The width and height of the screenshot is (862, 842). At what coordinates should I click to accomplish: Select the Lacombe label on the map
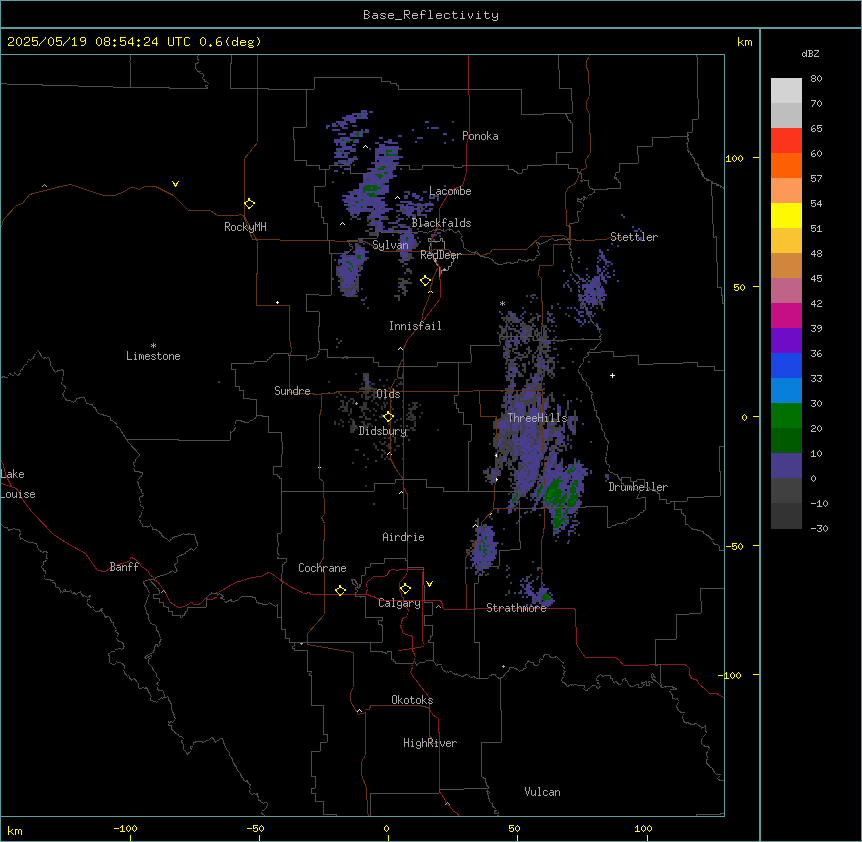click(450, 191)
